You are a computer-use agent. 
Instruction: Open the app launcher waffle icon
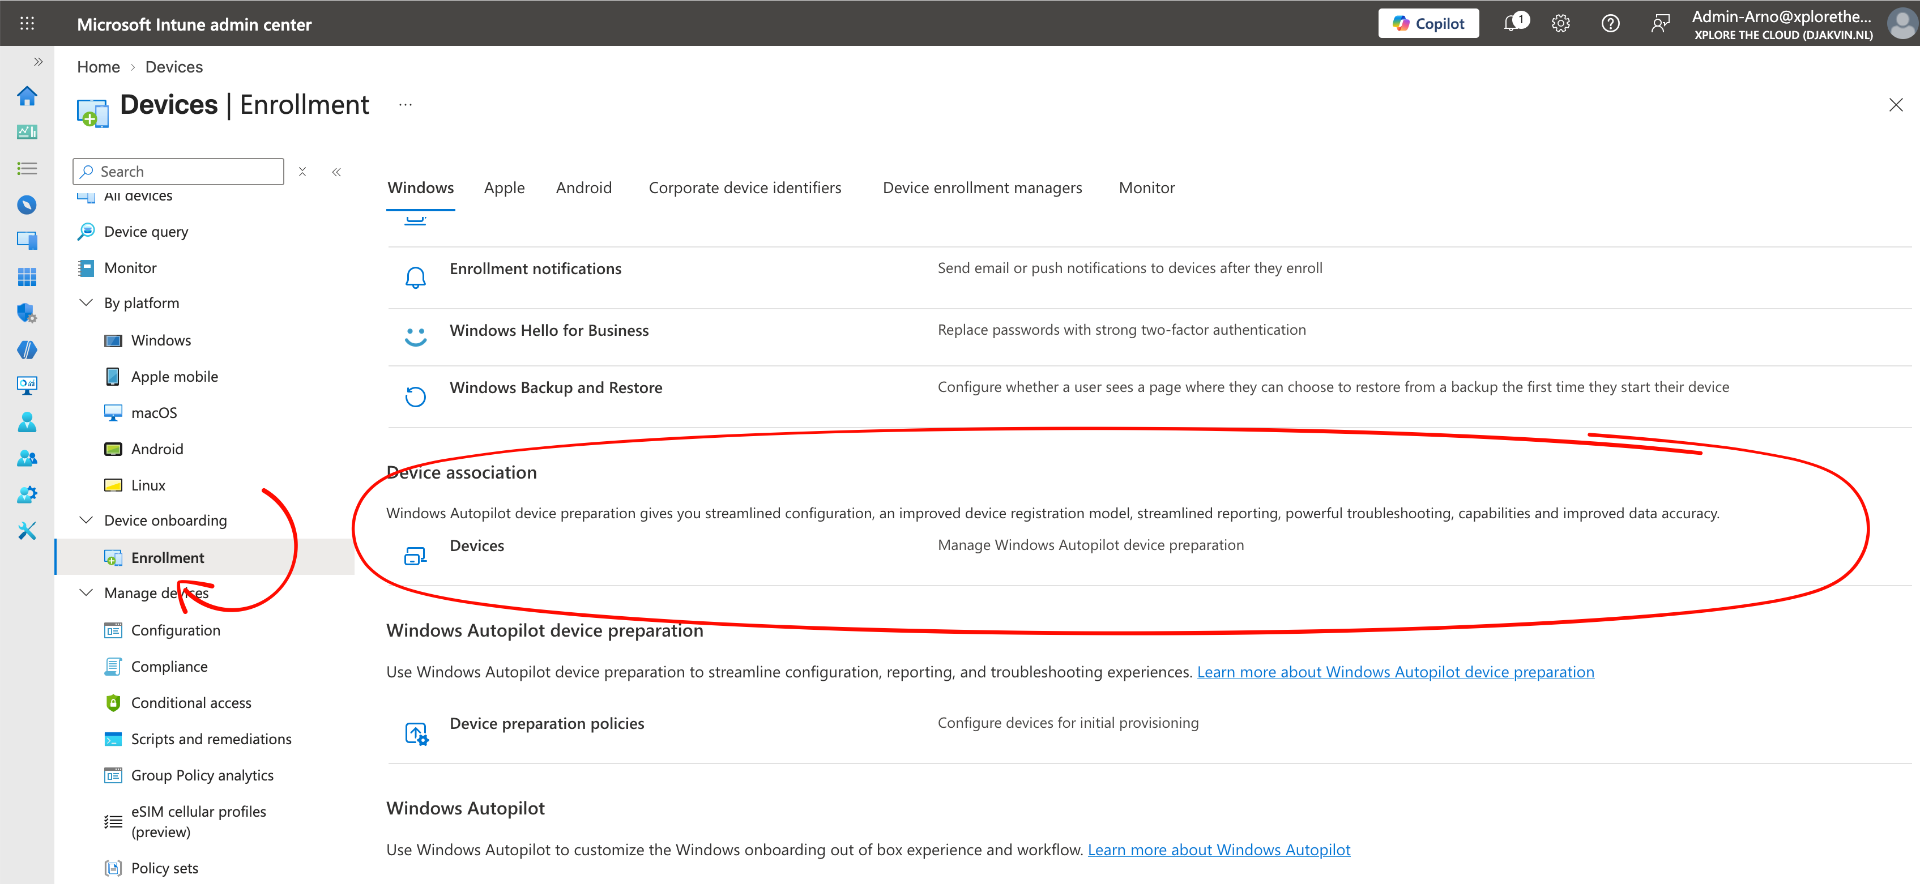tap(27, 23)
